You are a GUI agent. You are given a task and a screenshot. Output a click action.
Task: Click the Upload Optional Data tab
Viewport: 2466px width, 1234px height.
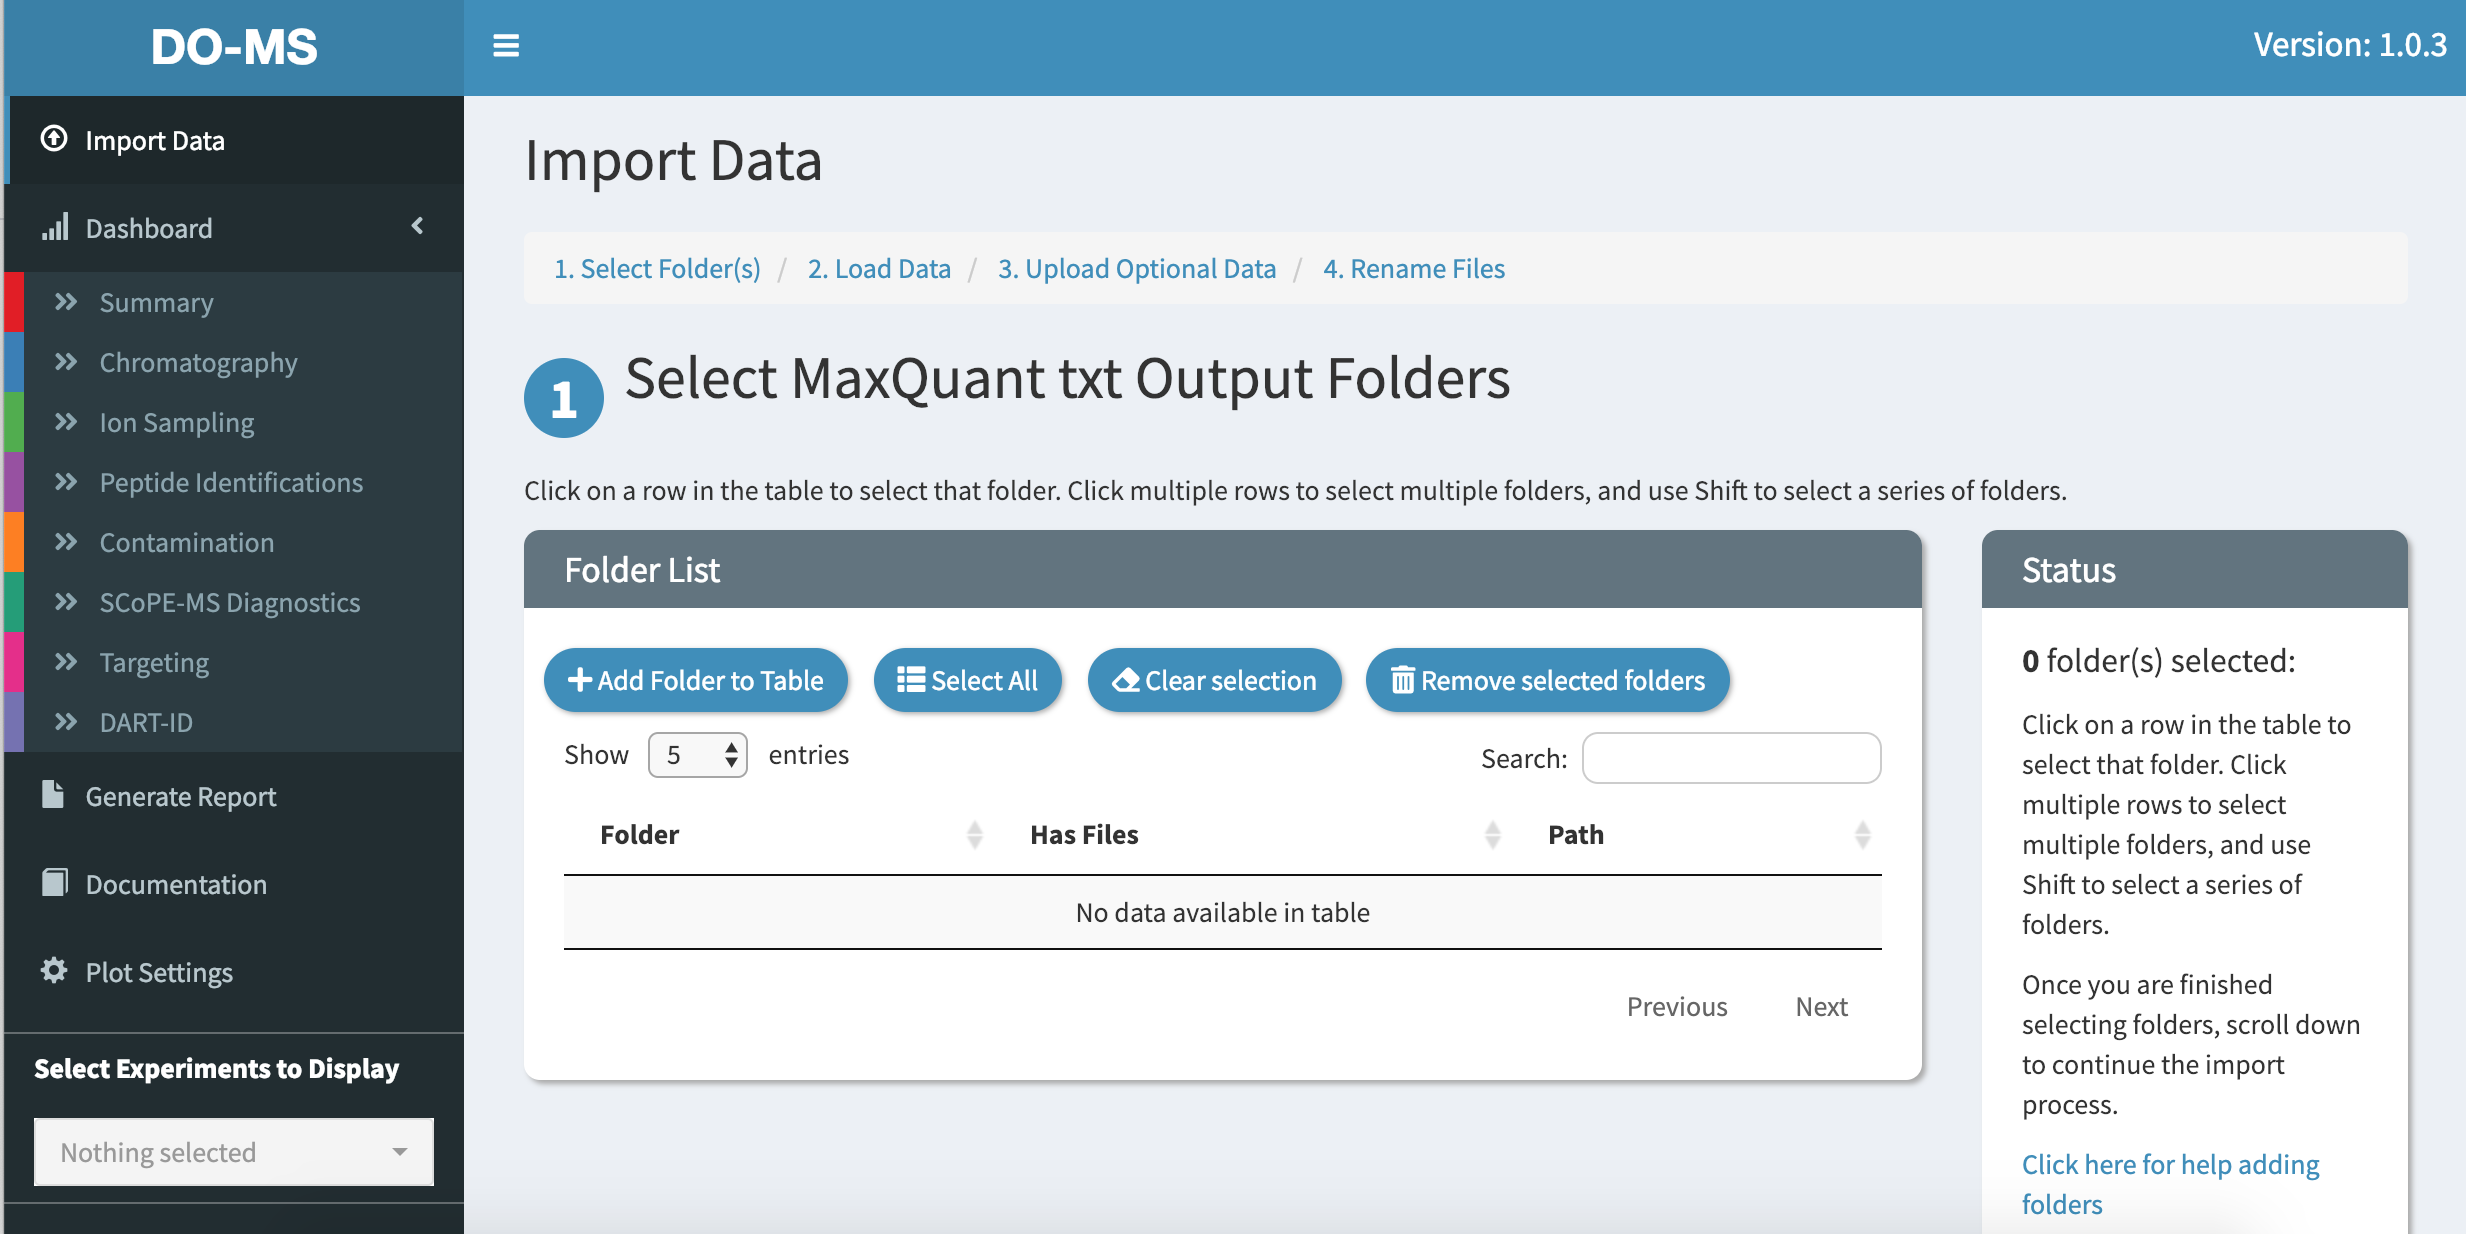[x=1136, y=268]
